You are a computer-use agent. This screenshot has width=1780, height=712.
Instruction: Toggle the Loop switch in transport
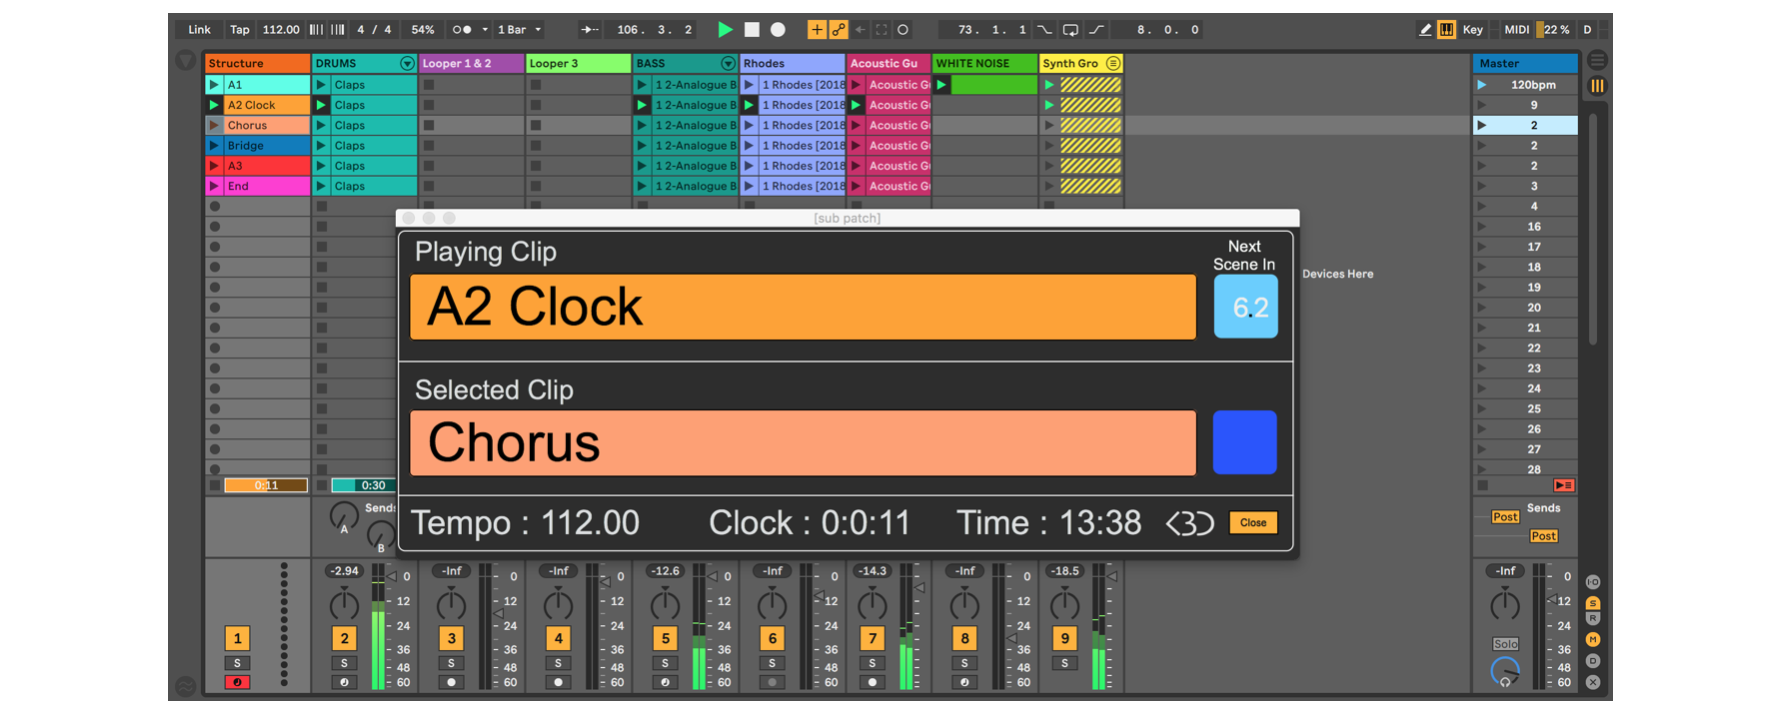1070,30
